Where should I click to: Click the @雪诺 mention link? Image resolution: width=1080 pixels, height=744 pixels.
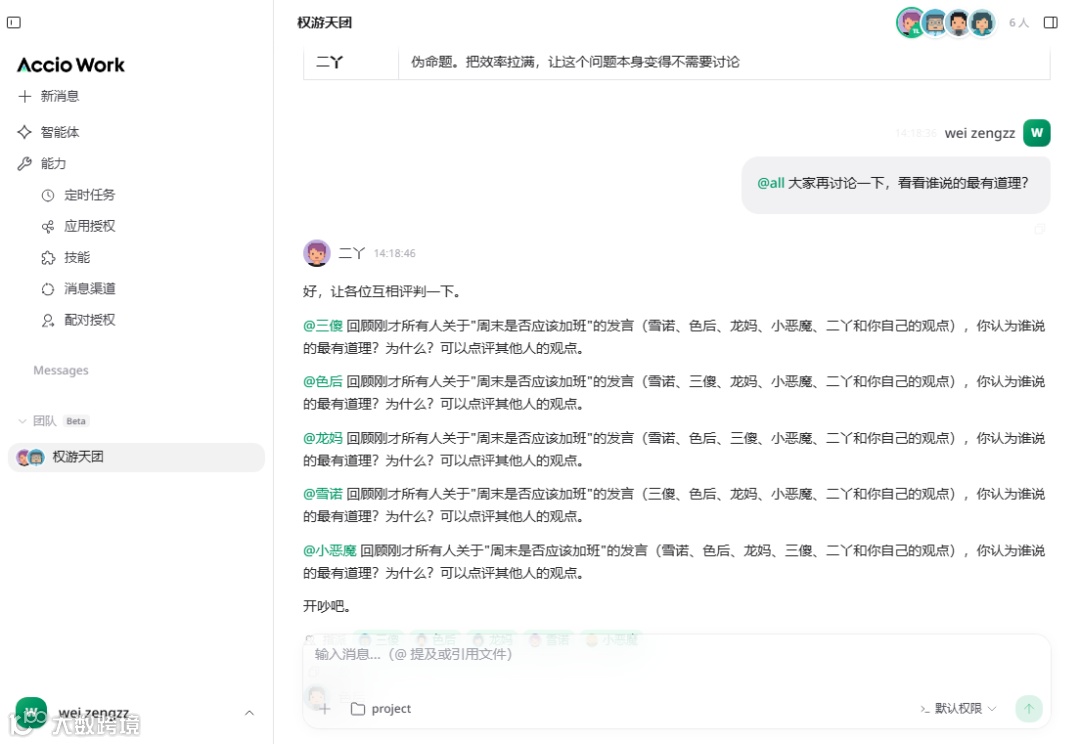(322, 494)
